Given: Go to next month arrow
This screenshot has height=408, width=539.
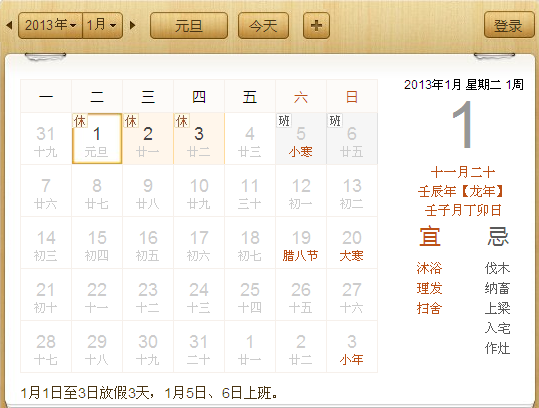Looking at the screenshot, I should [x=133, y=25].
